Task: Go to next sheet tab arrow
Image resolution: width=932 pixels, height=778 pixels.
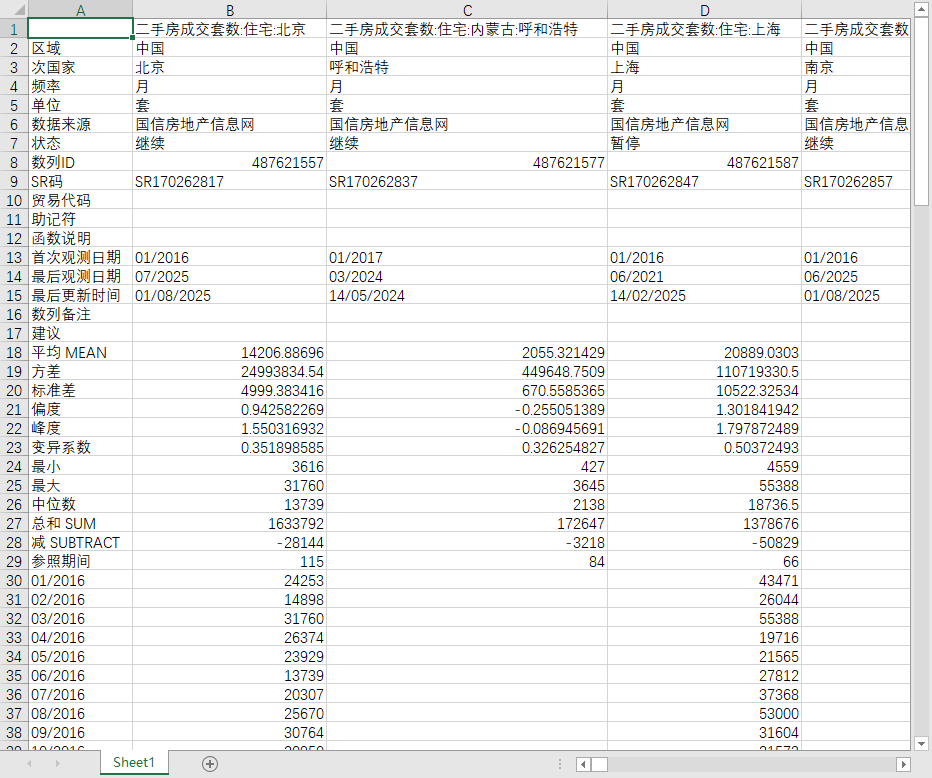Action: (58, 763)
